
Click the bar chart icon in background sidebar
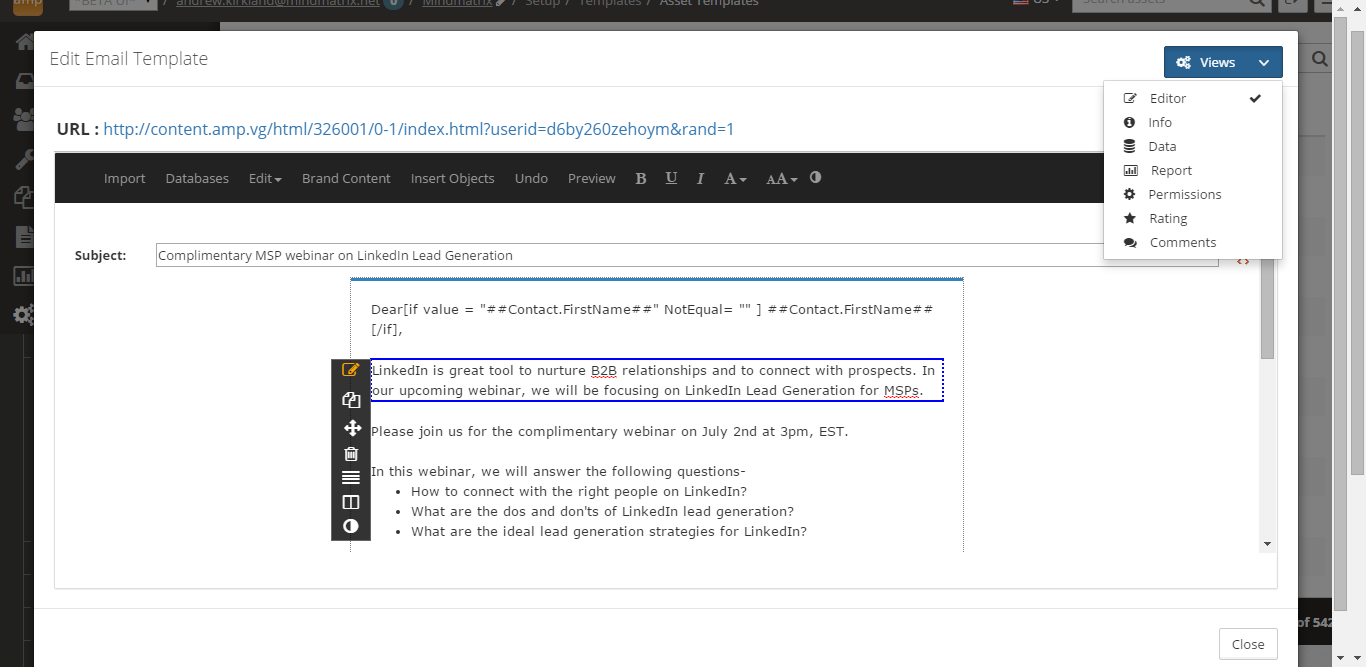24,275
